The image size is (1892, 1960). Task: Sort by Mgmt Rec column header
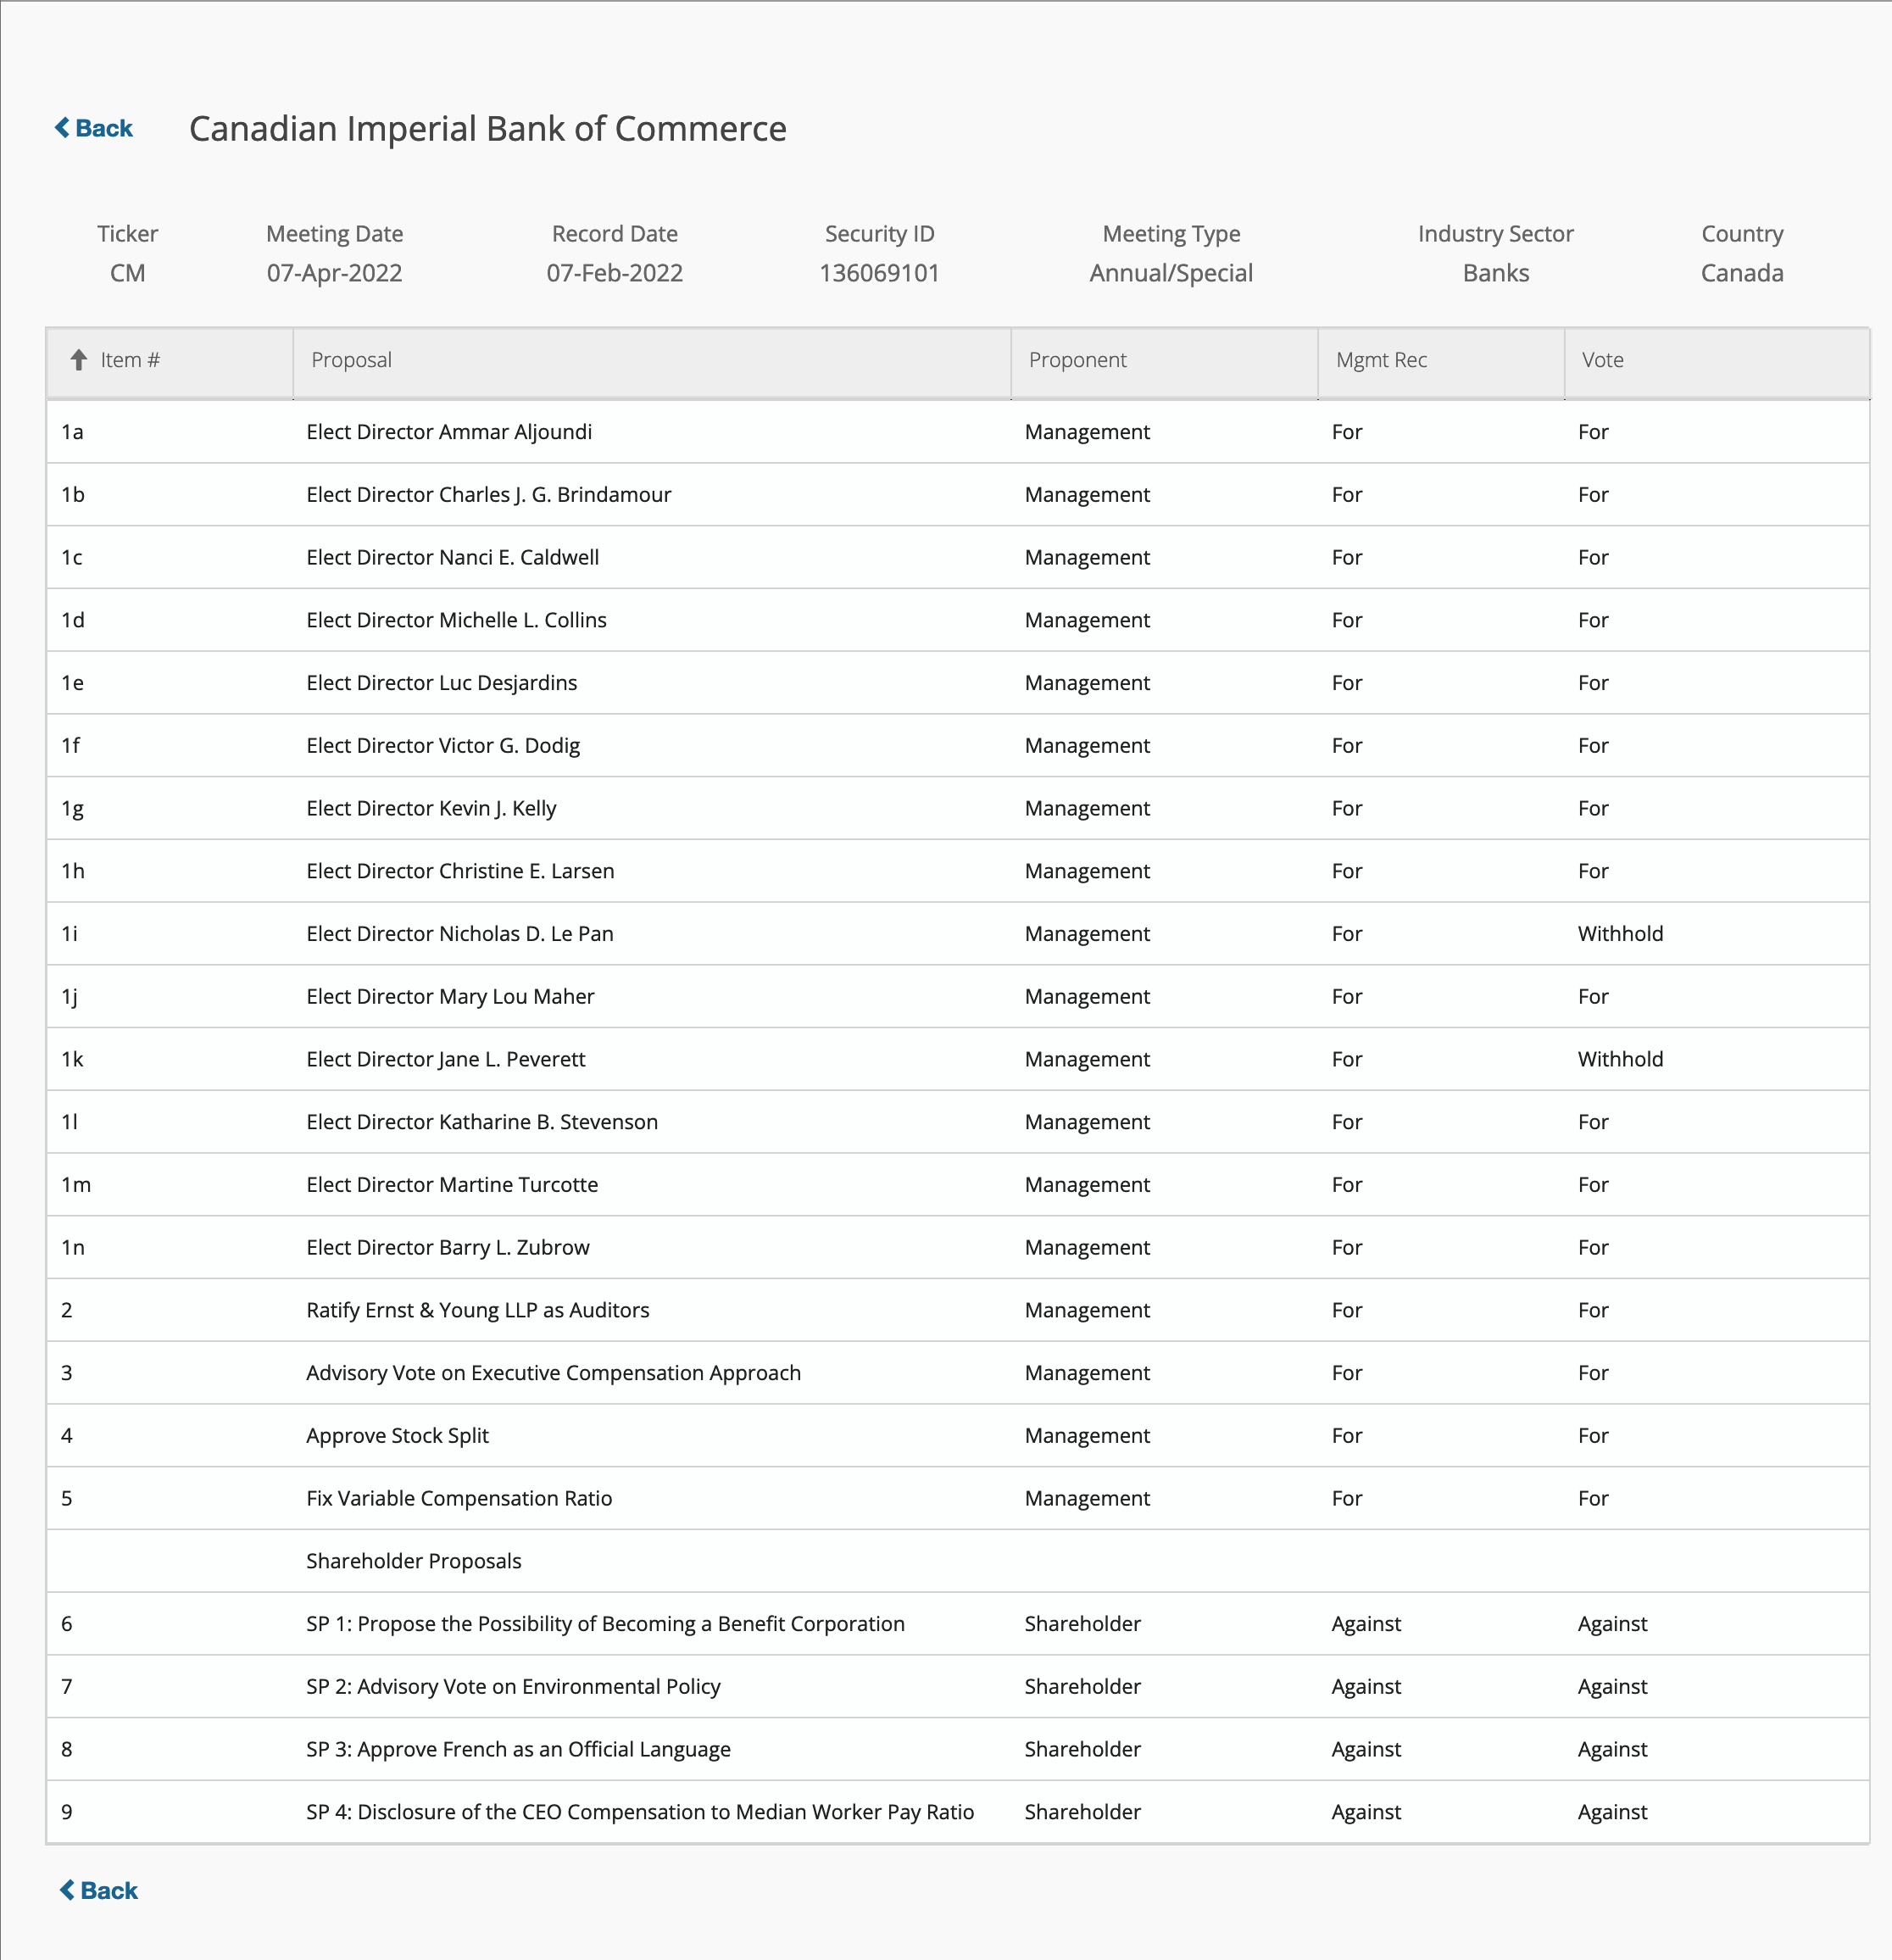pyautogui.click(x=1381, y=360)
